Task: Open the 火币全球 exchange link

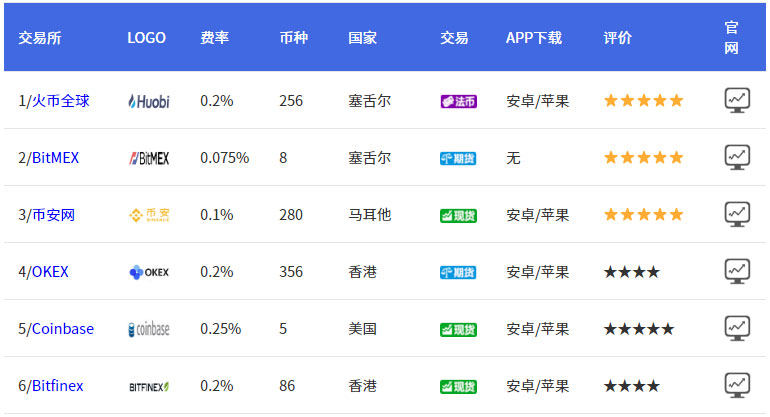Action: (60, 101)
